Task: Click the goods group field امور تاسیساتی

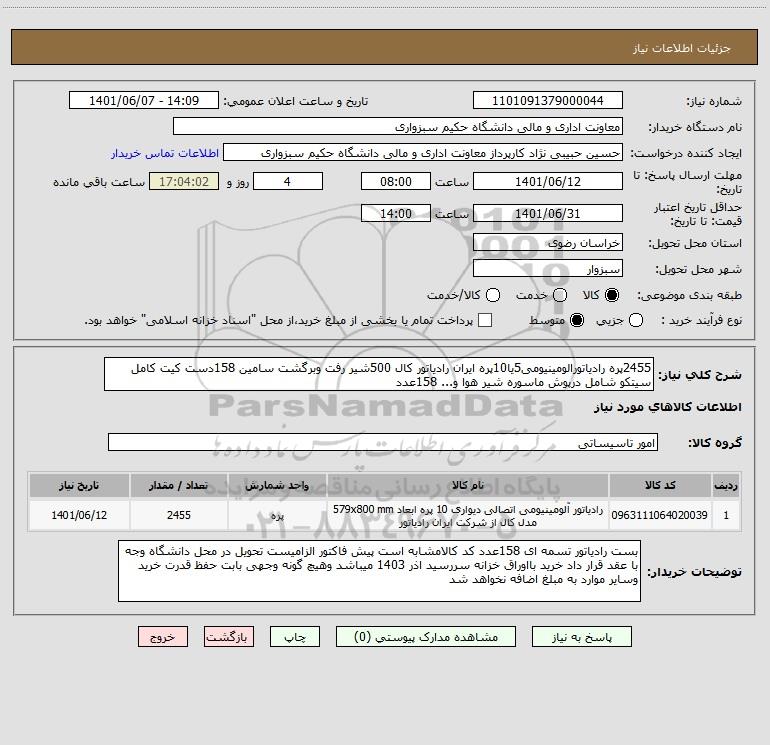Action: [383, 442]
